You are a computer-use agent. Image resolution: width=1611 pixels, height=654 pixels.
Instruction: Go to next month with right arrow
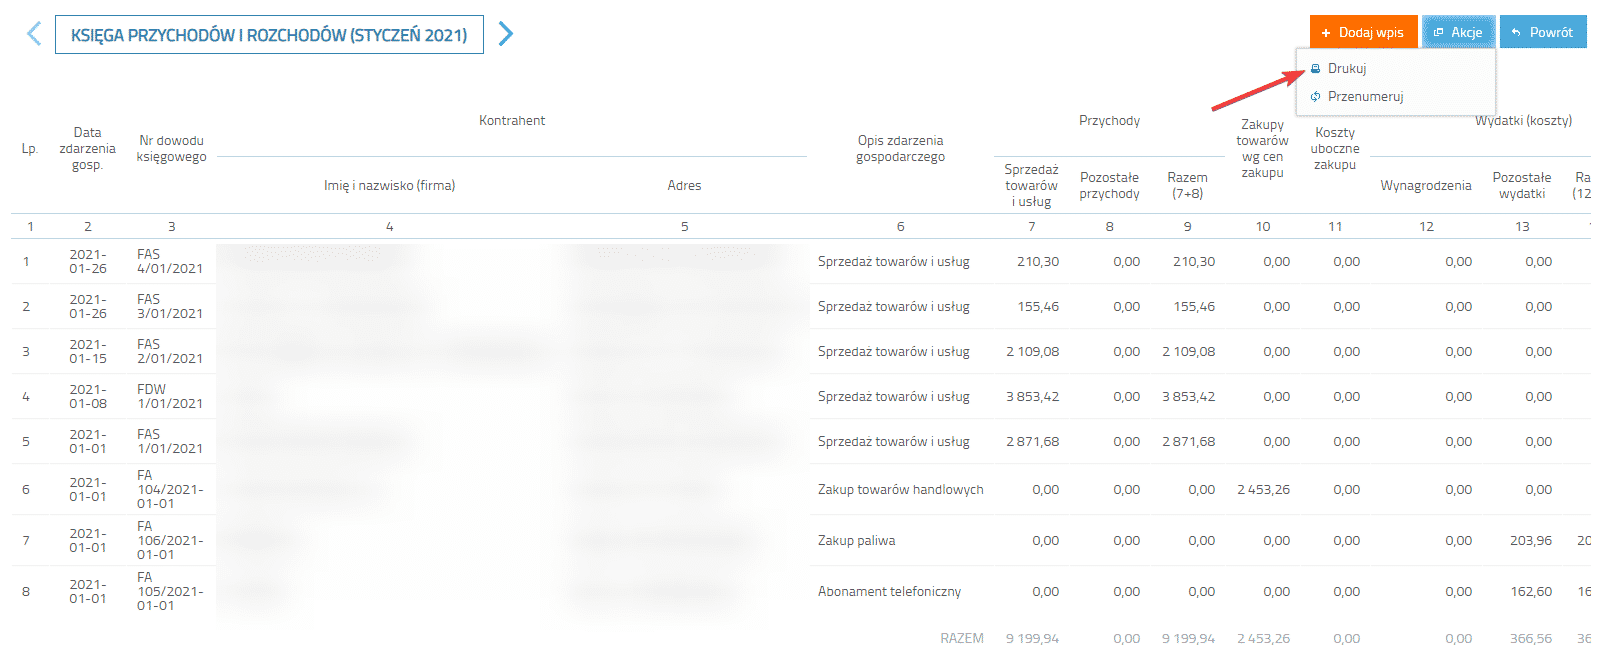tap(505, 34)
